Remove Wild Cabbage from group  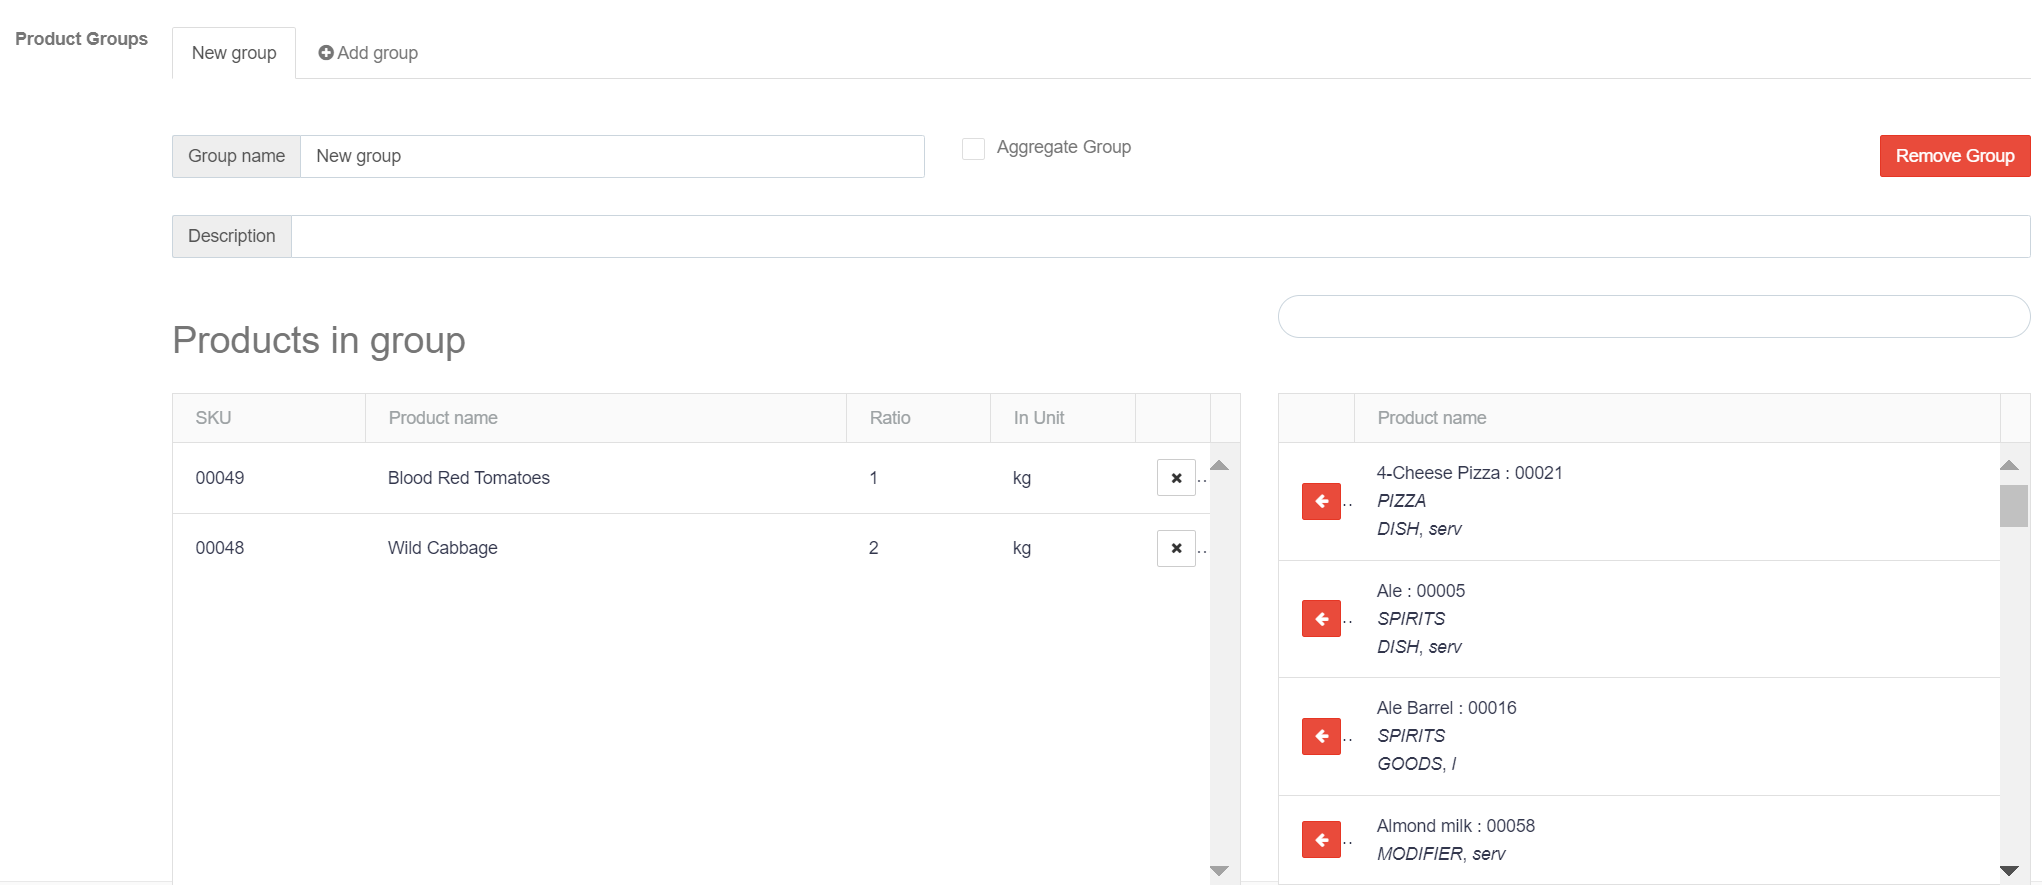(1176, 548)
